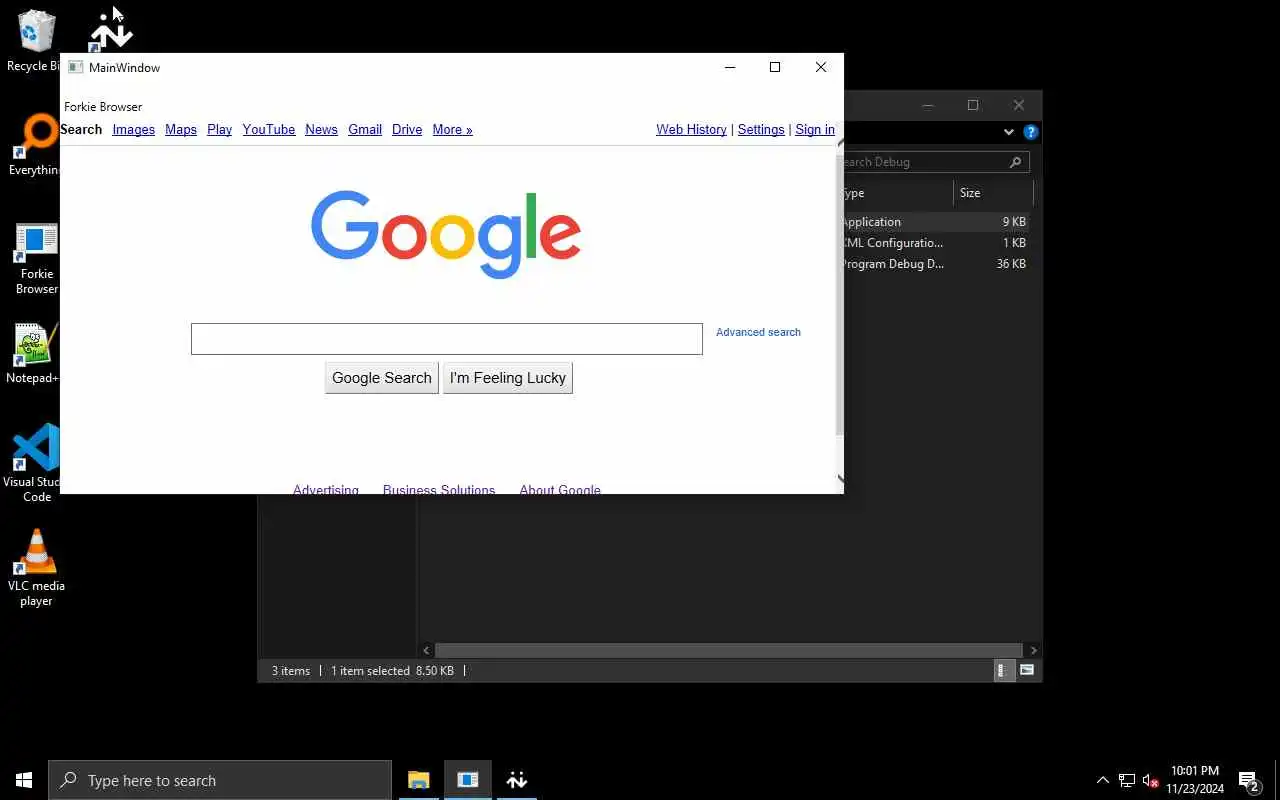Select the Forkie Browser taskbar button
The width and height of the screenshot is (1280, 800).
pyautogui.click(x=467, y=780)
